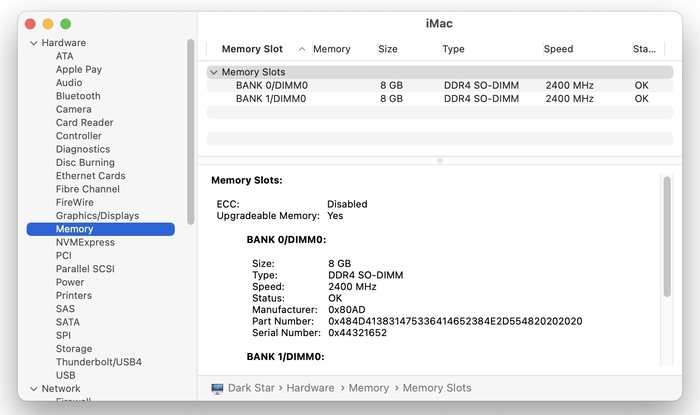Open Bluetooth in the sidebar
Image resolution: width=700 pixels, height=415 pixels.
(78, 96)
